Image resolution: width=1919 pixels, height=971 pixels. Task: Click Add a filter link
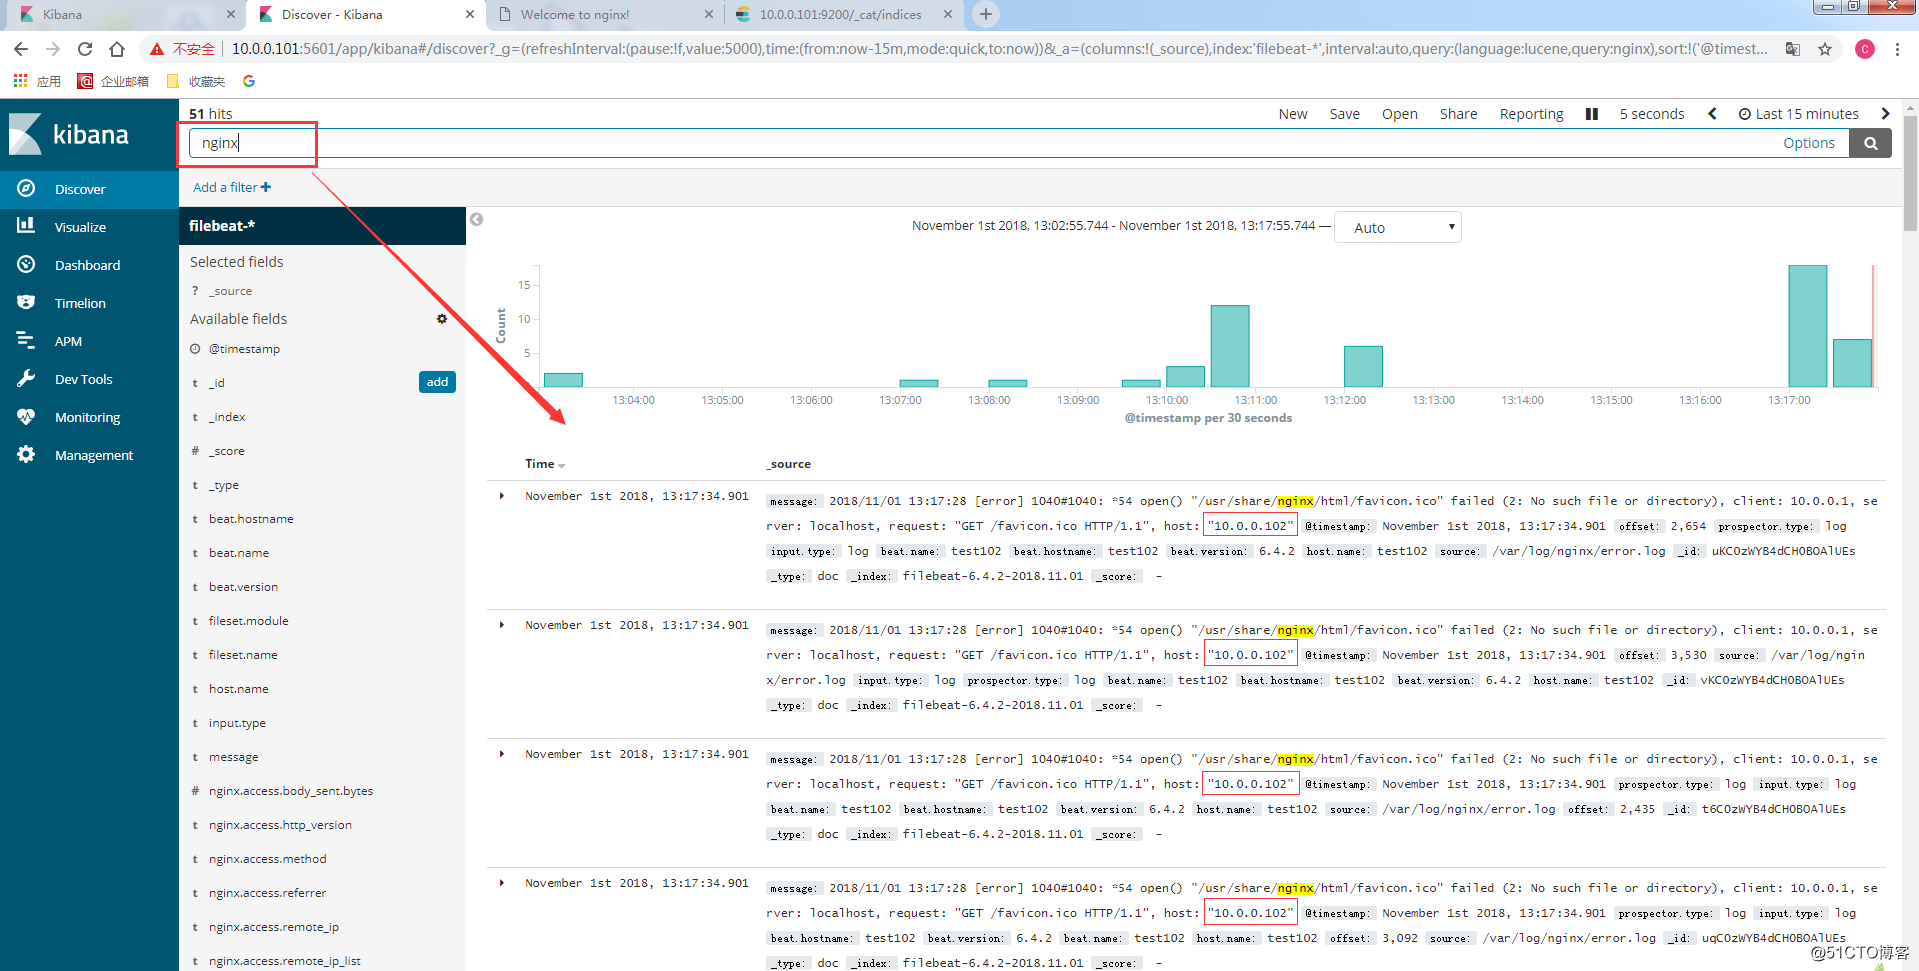coord(232,187)
